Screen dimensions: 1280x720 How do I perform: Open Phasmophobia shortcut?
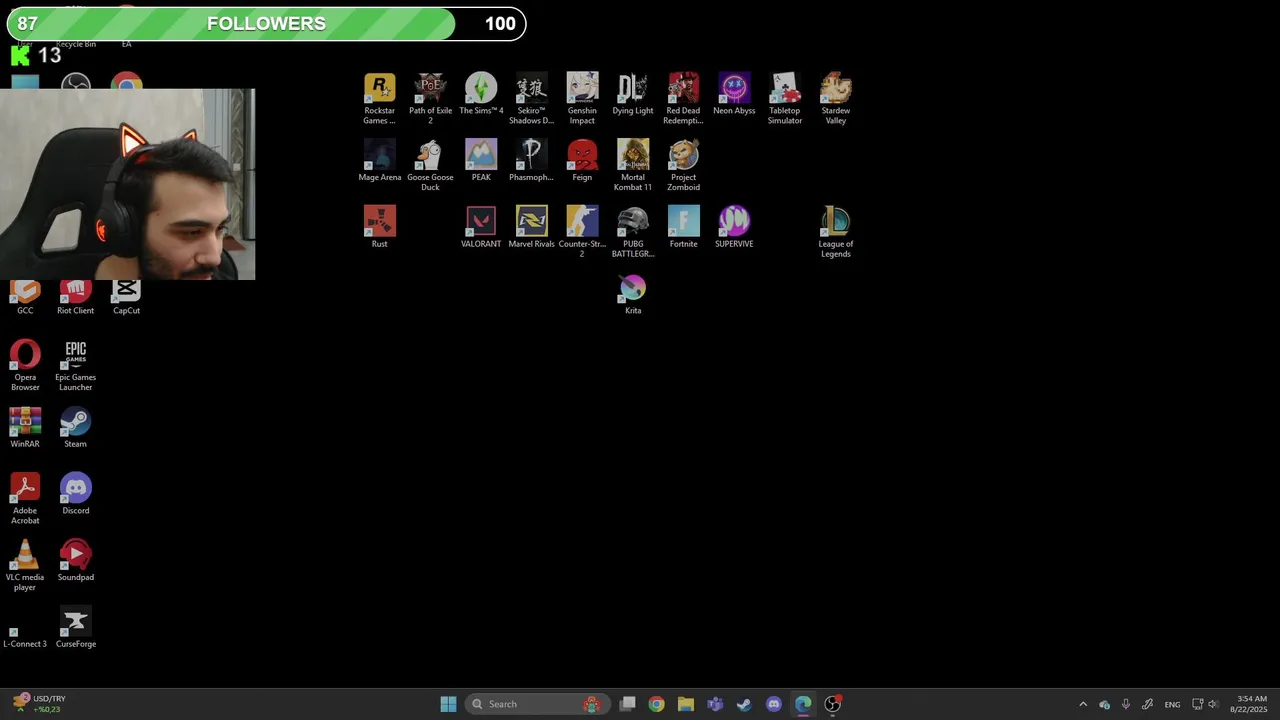pos(531,160)
